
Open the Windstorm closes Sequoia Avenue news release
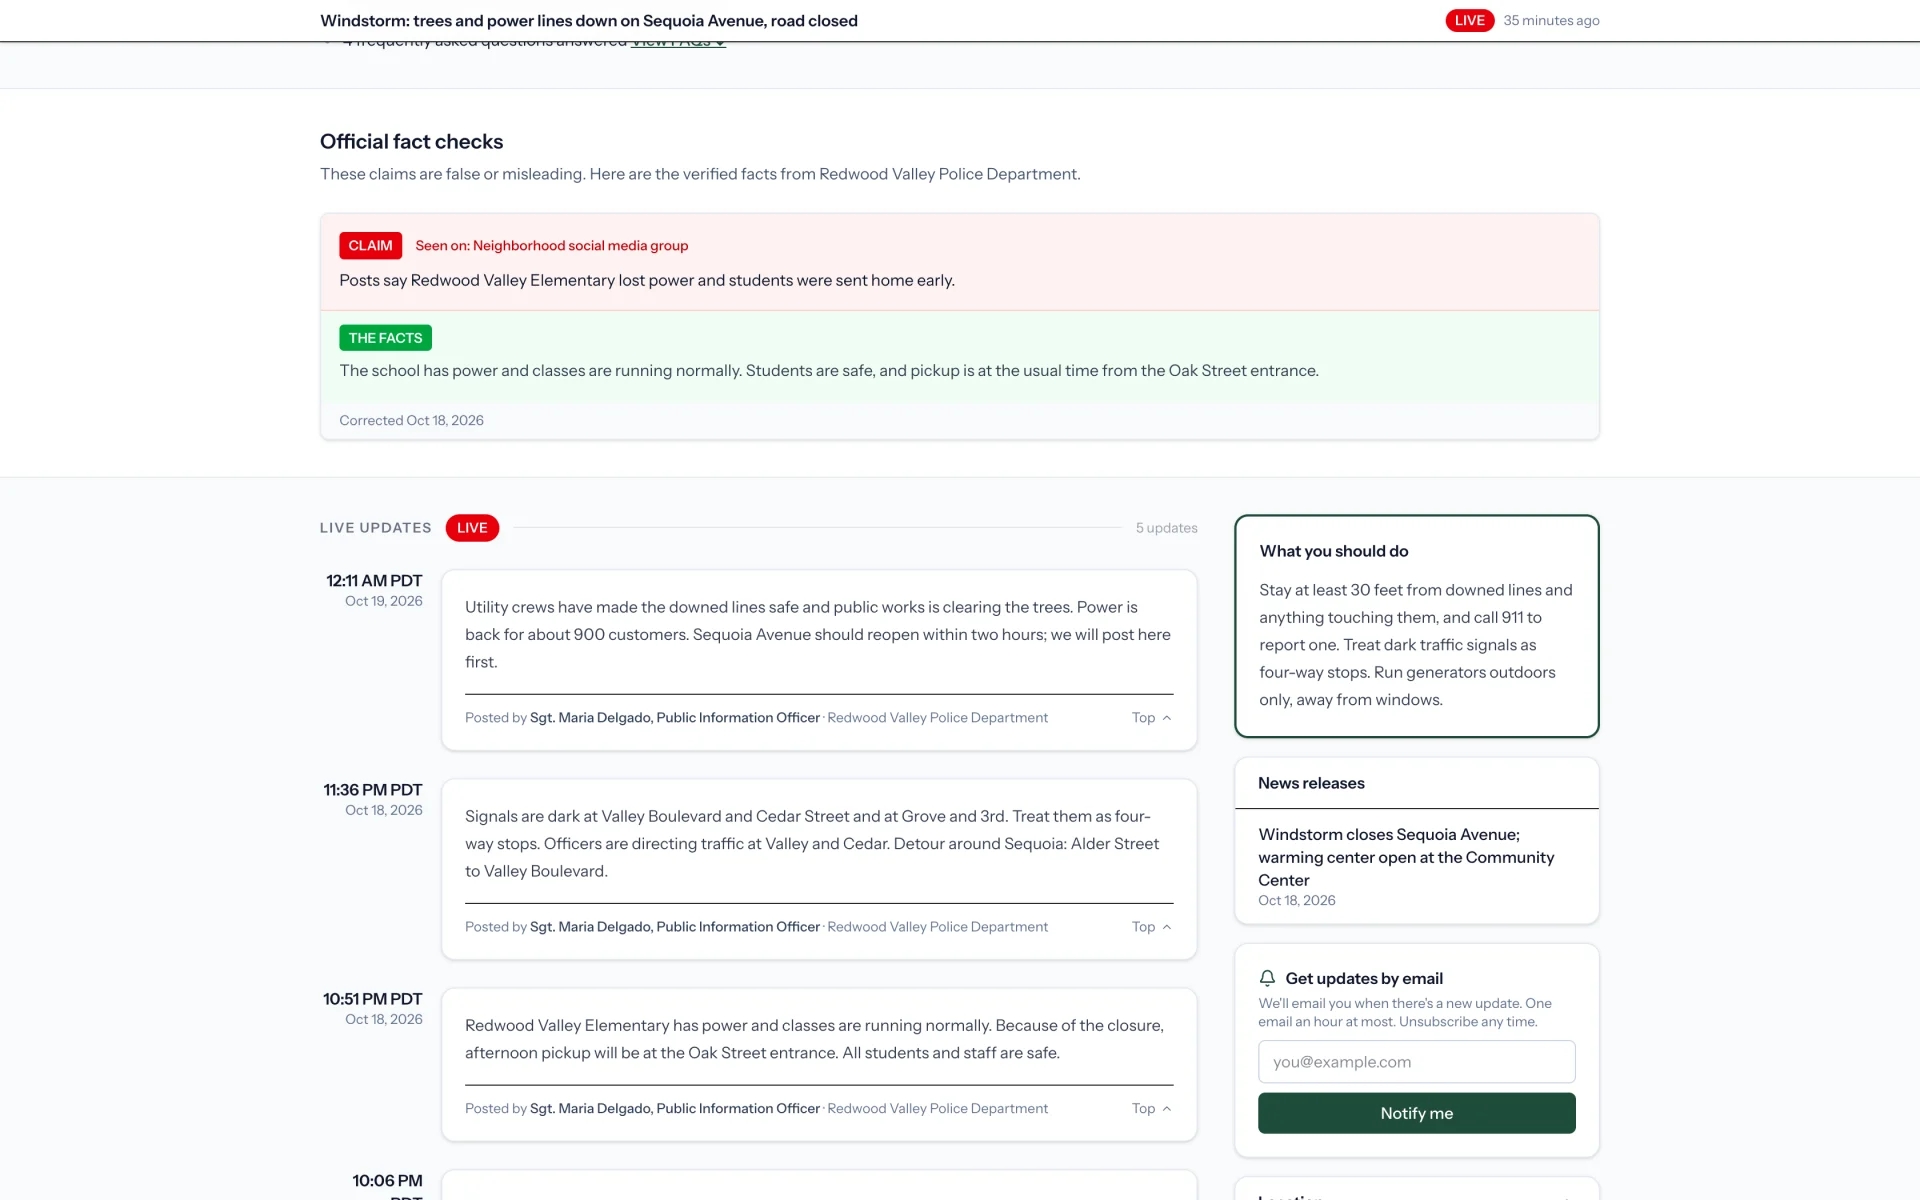tap(1406, 857)
